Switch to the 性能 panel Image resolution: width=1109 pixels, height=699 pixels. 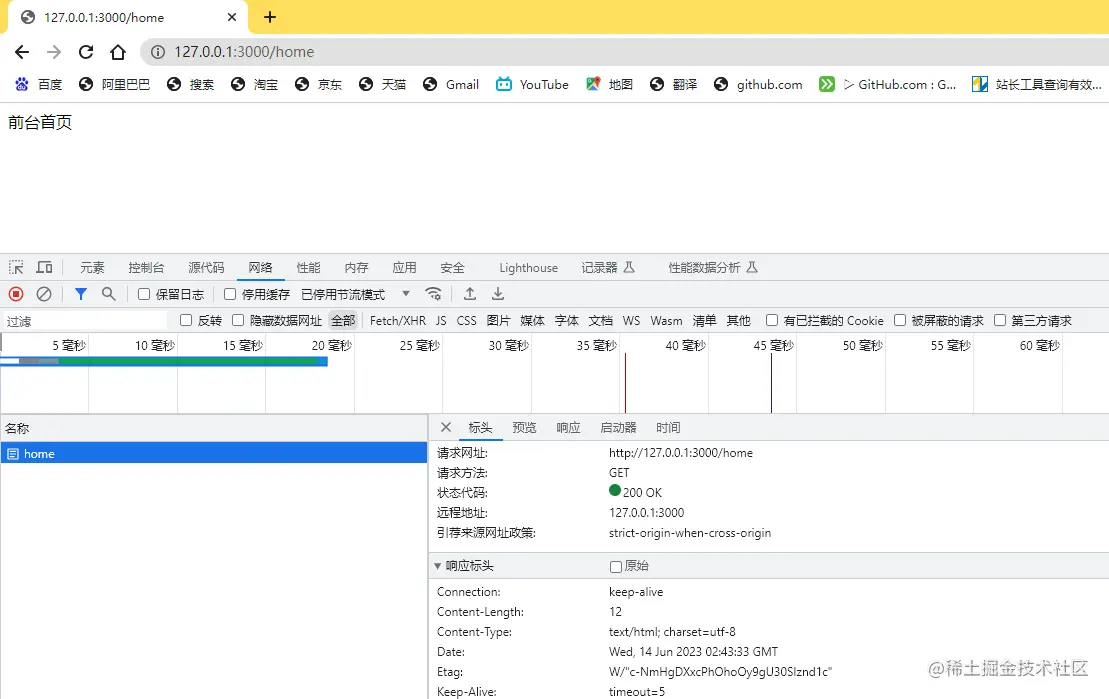click(308, 267)
